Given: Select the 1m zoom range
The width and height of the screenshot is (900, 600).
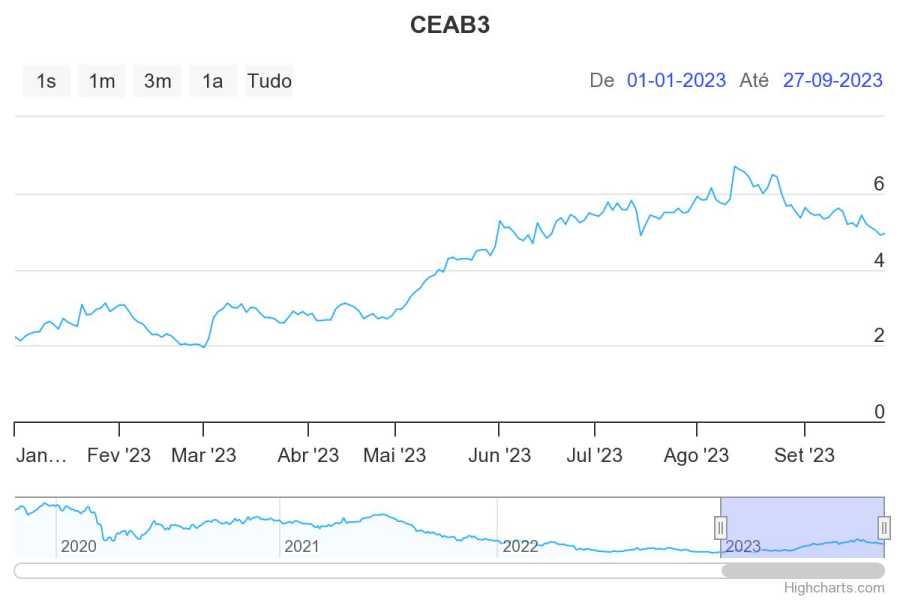Looking at the screenshot, I should click(x=102, y=81).
